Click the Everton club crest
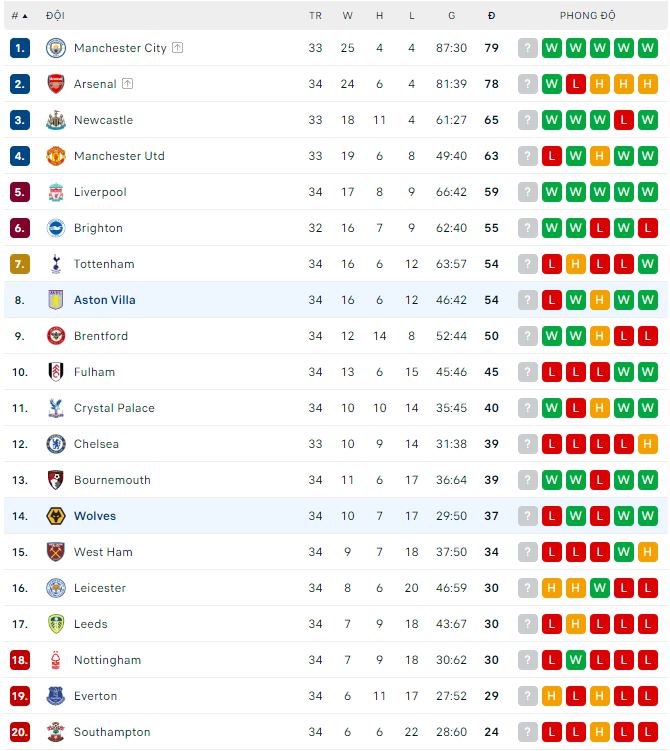 (56, 696)
